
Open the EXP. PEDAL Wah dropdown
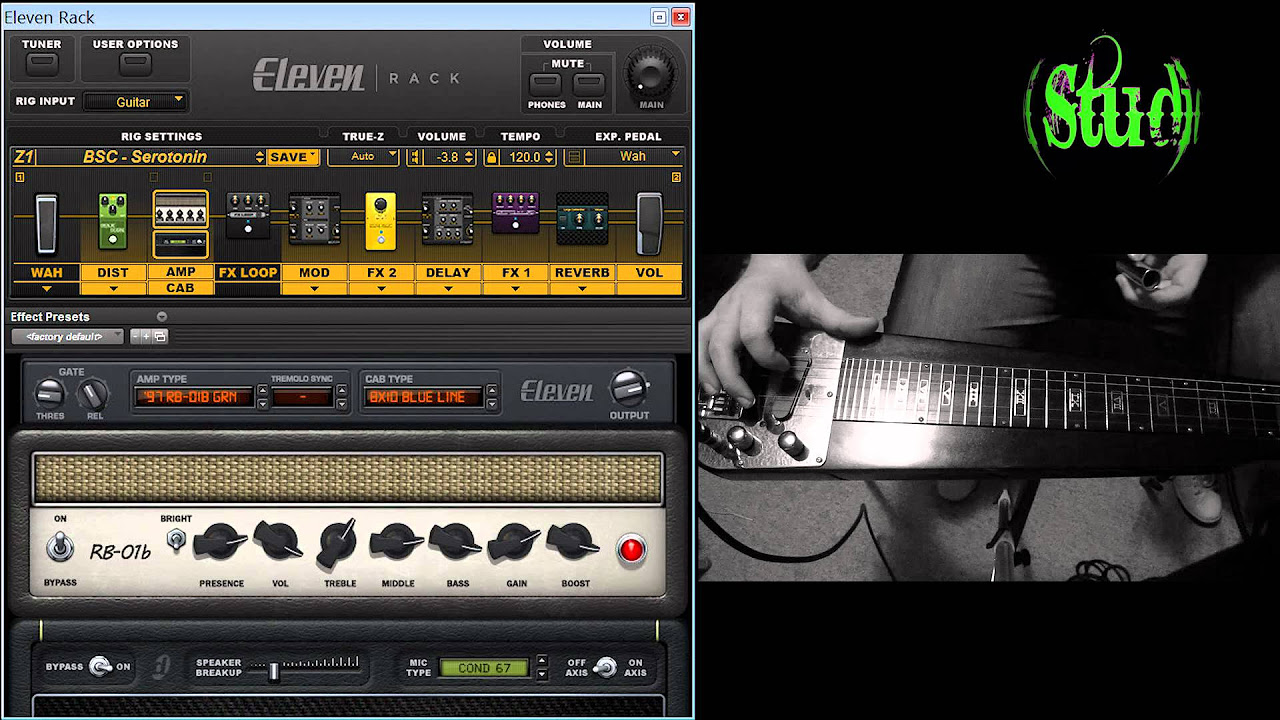(634, 157)
